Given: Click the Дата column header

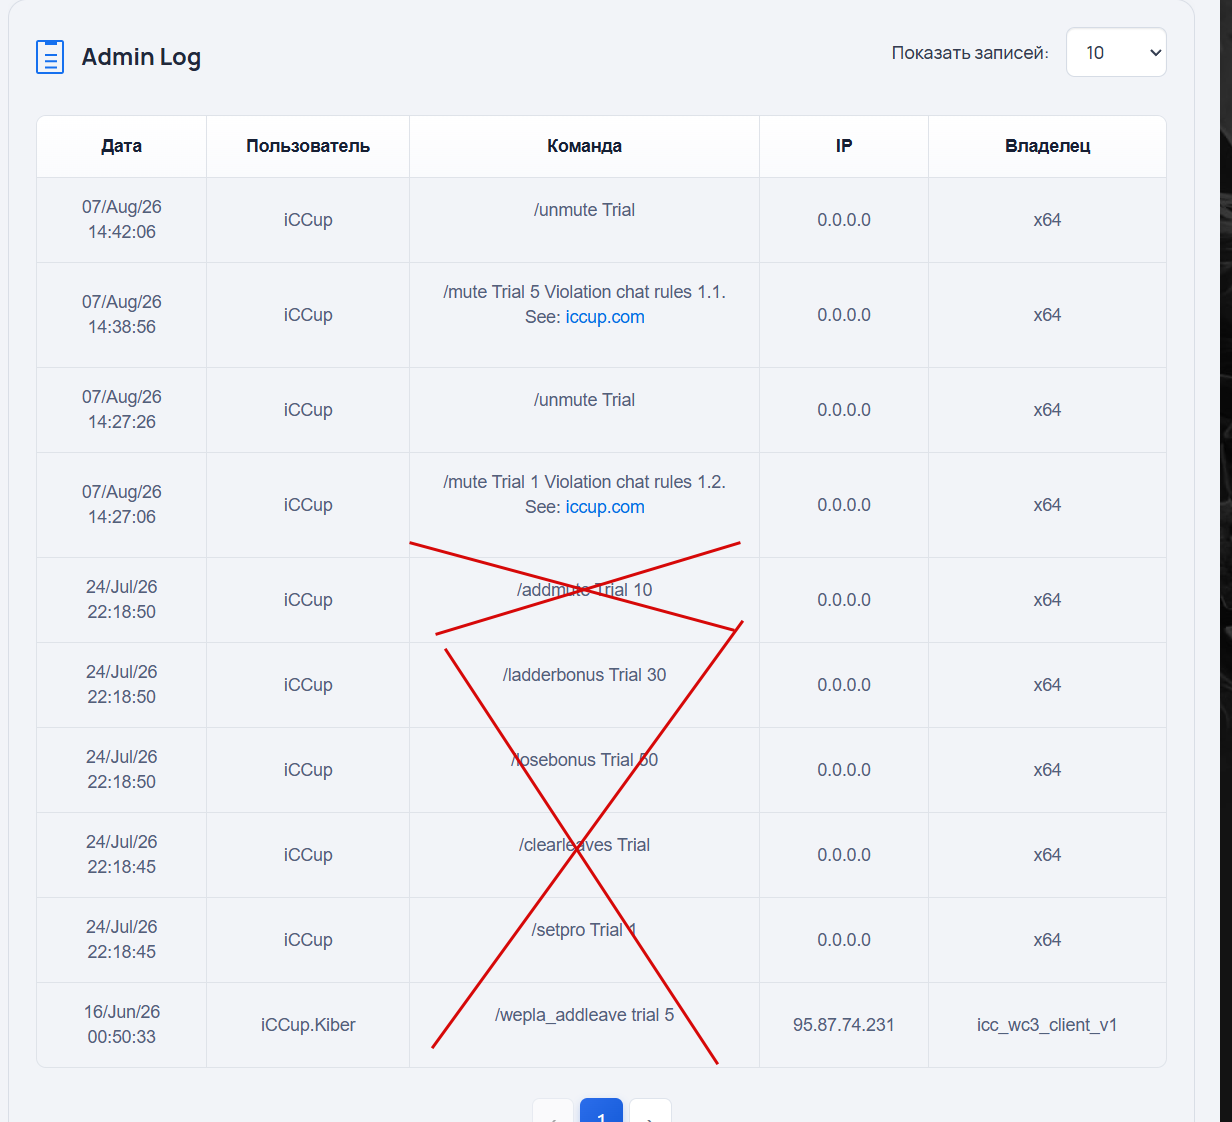Looking at the screenshot, I should (x=121, y=146).
